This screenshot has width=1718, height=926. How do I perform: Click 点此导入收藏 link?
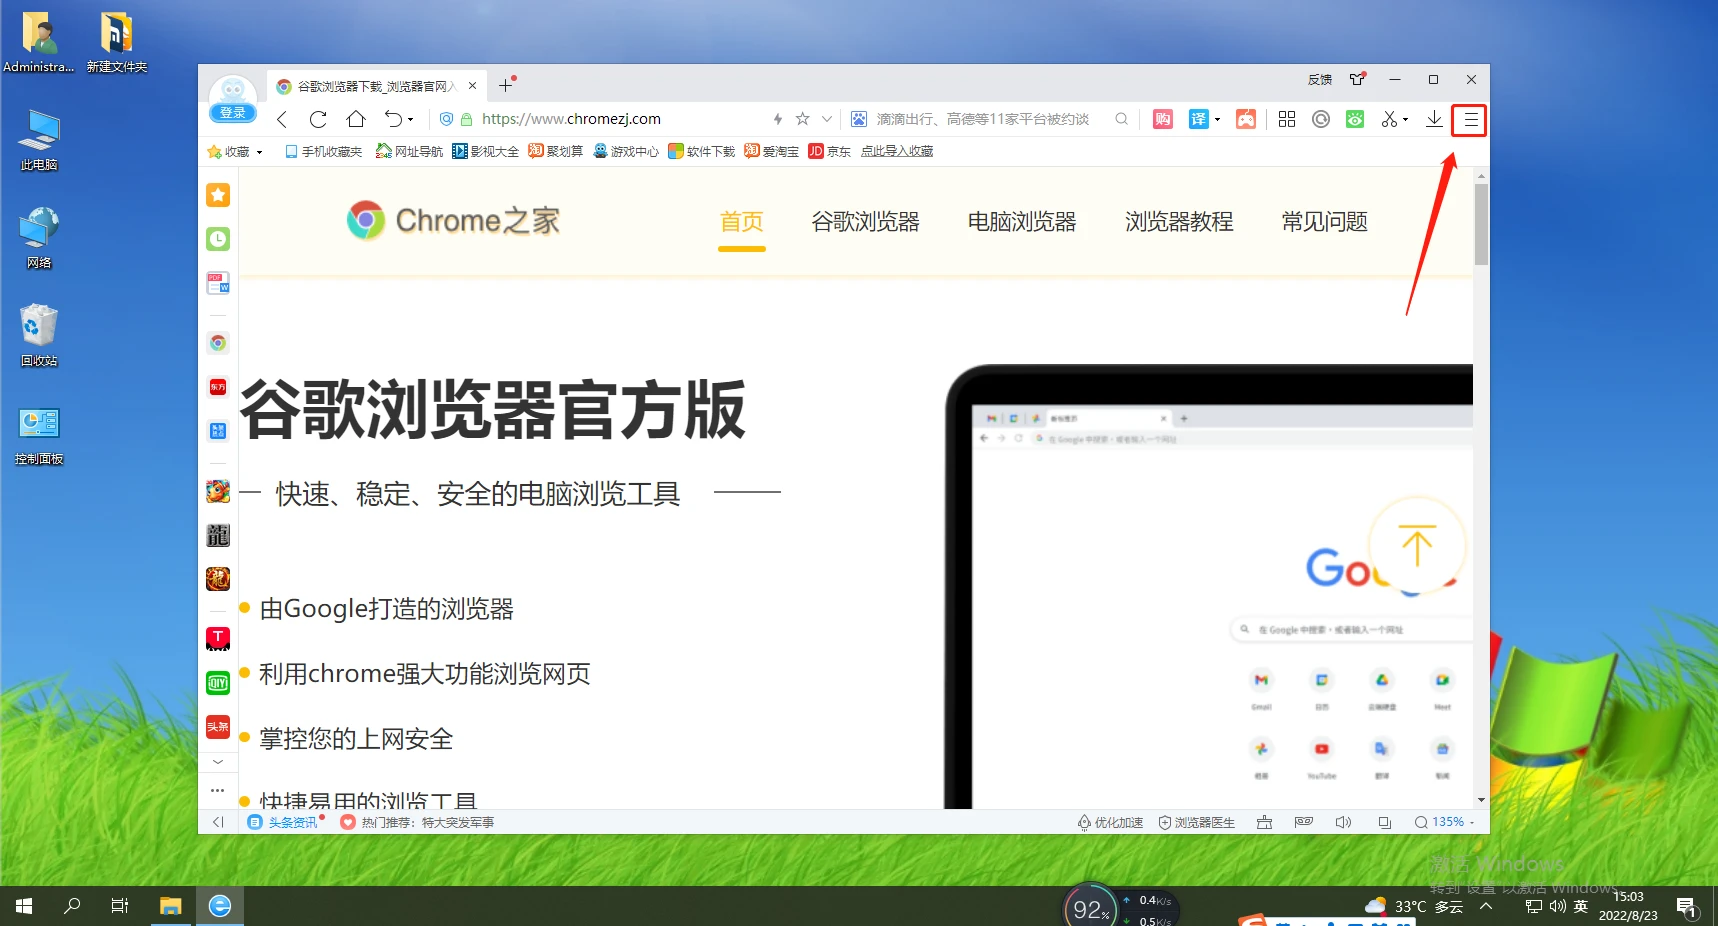pyautogui.click(x=897, y=152)
